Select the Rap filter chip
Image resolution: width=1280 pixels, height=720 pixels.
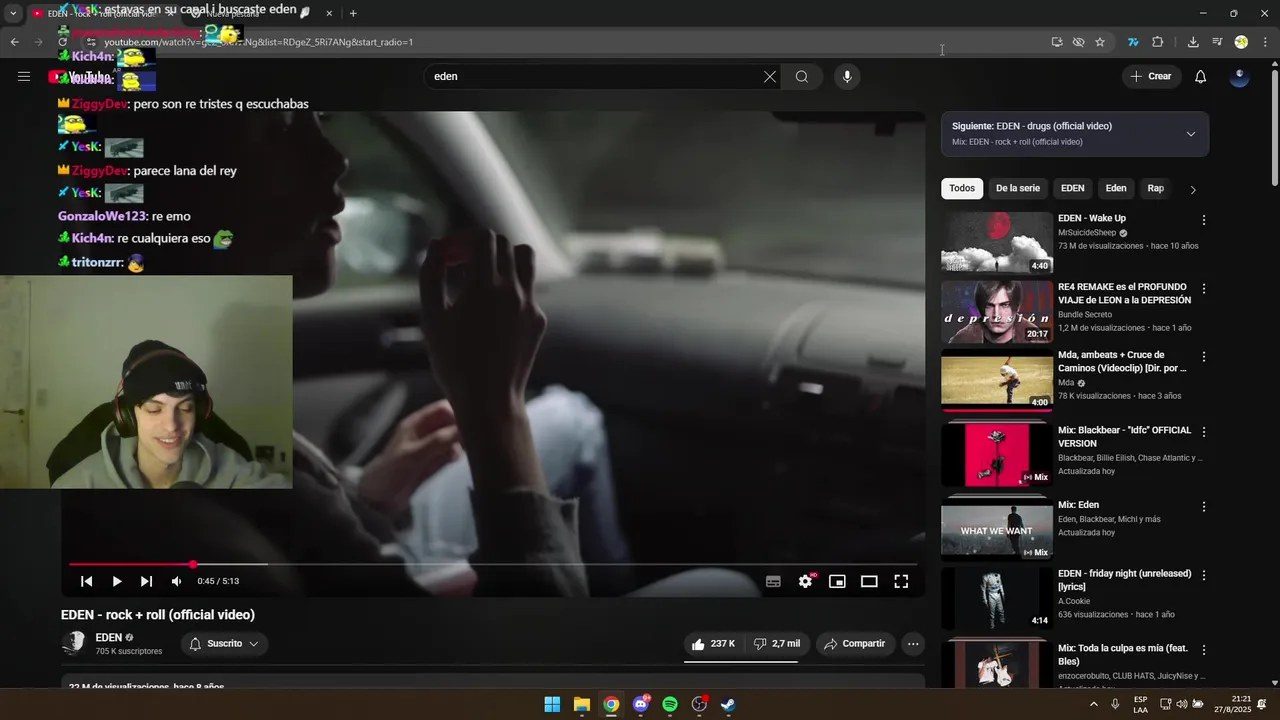click(x=1155, y=188)
